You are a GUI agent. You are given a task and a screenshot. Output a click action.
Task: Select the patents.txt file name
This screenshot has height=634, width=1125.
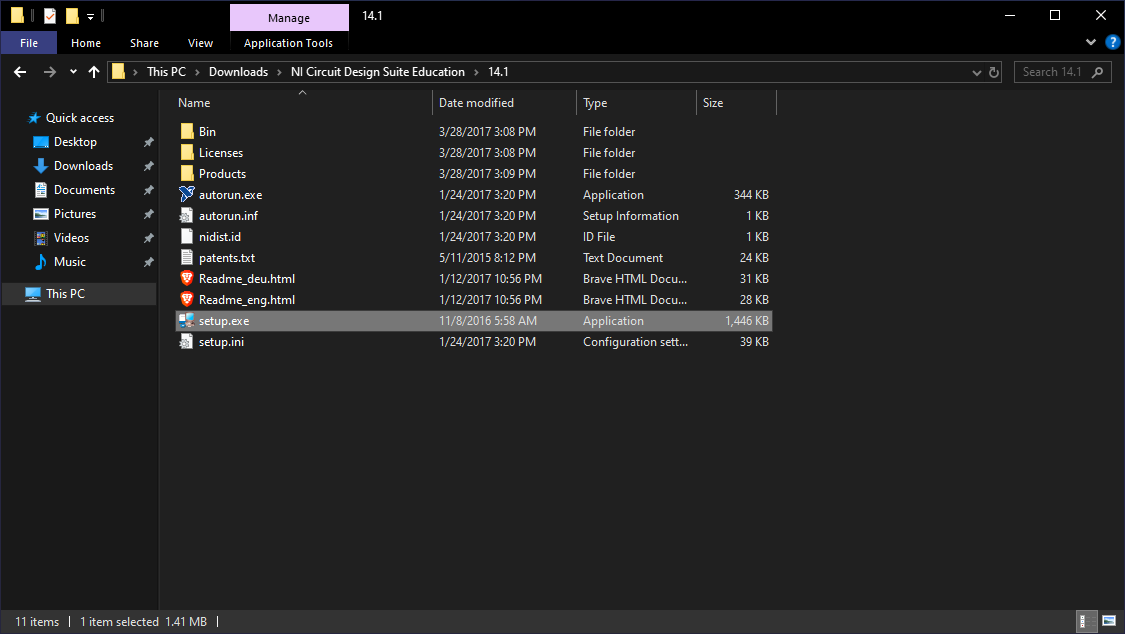227,257
